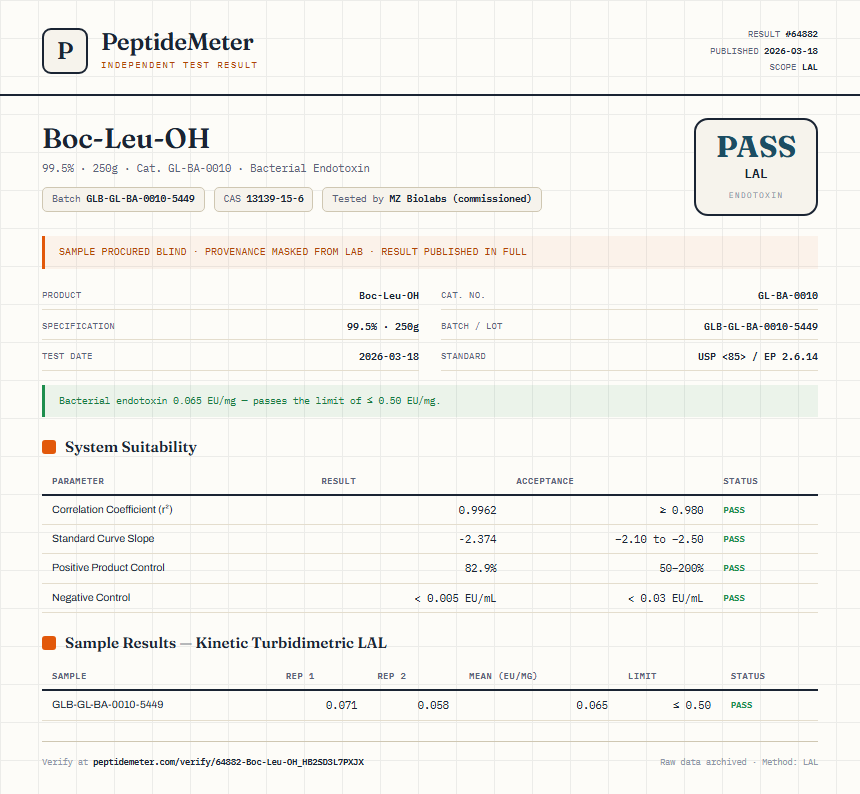The height and width of the screenshot is (794, 860).
Task: Click the STANDARD value USP <85> / EP 2.6.14
Action: [x=757, y=356]
